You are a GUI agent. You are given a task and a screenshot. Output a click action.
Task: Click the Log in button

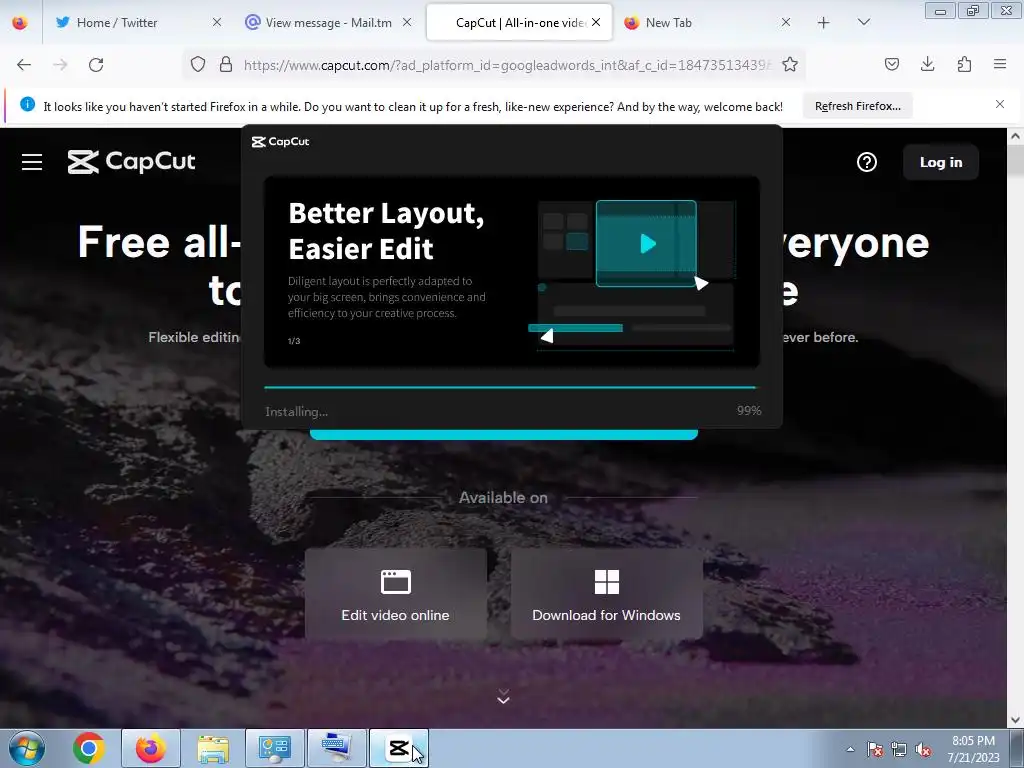pyautogui.click(x=940, y=162)
